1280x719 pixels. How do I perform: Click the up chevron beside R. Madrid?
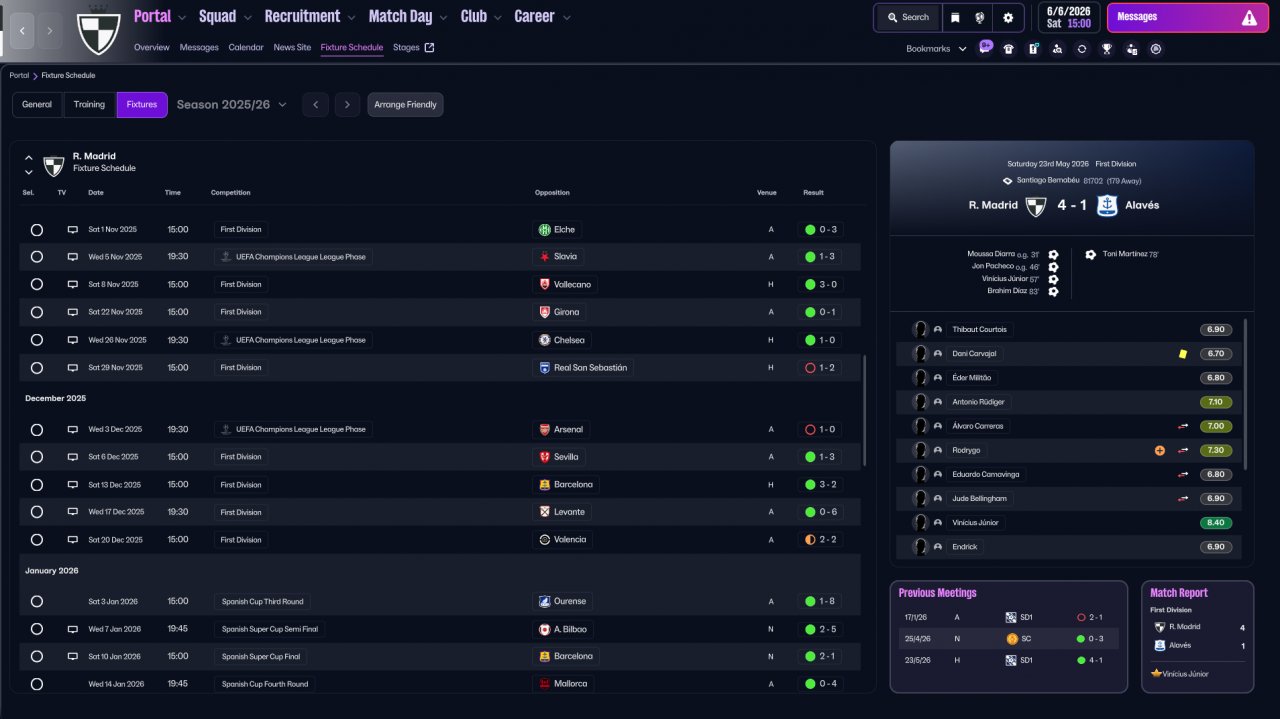click(x=28, y=157)
